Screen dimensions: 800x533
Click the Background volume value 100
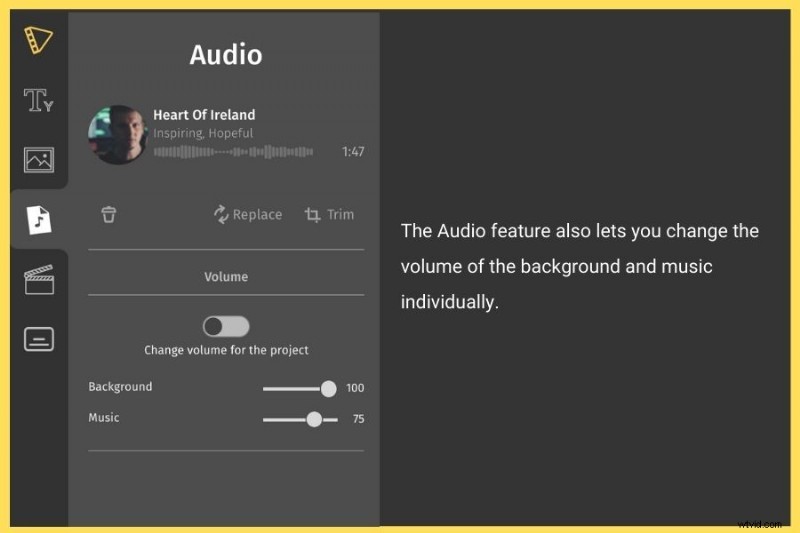[x=355, y=388]
